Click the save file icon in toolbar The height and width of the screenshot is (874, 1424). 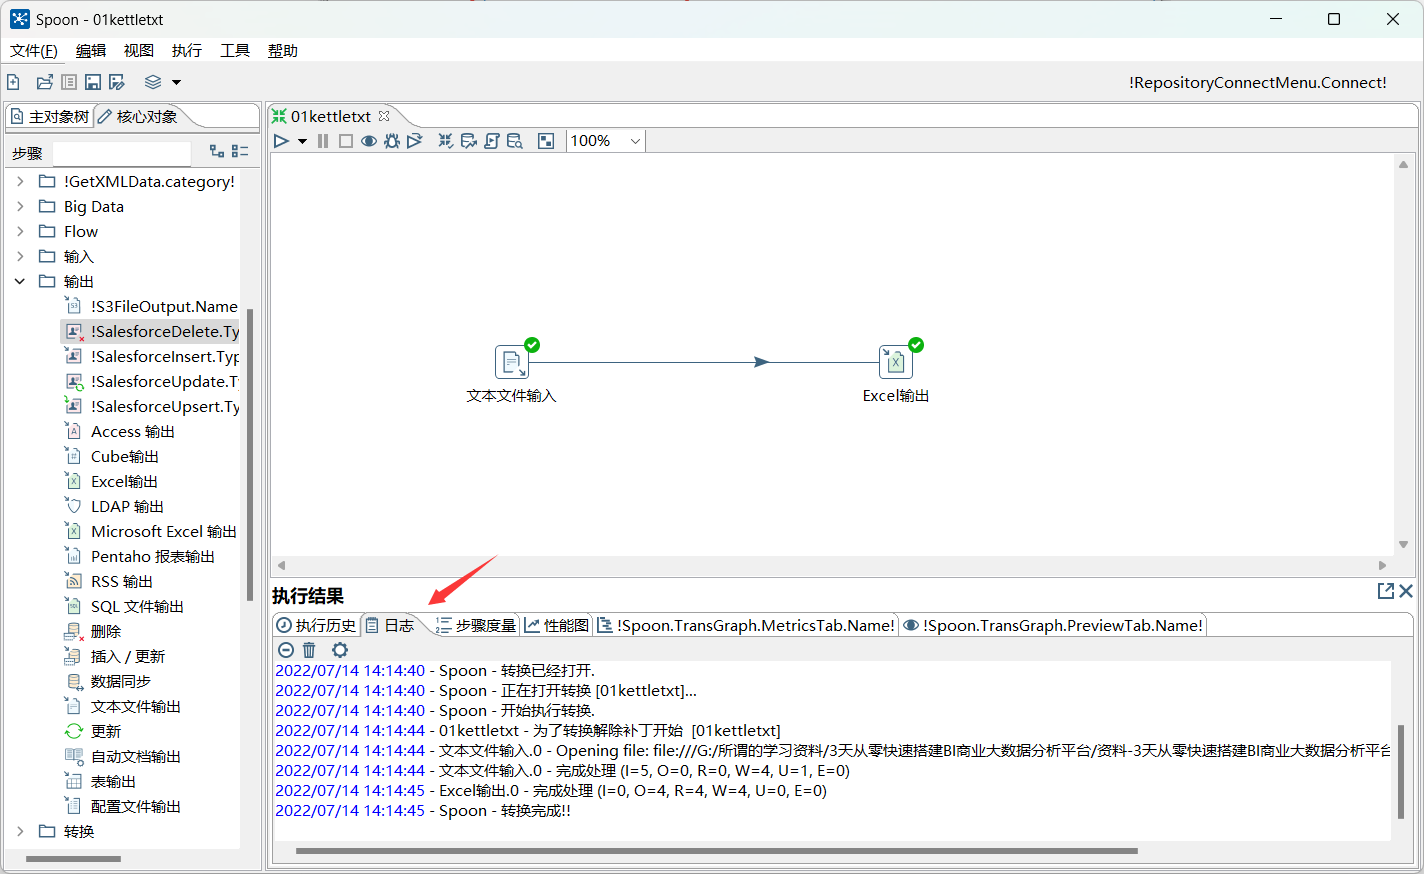point(93,82)
